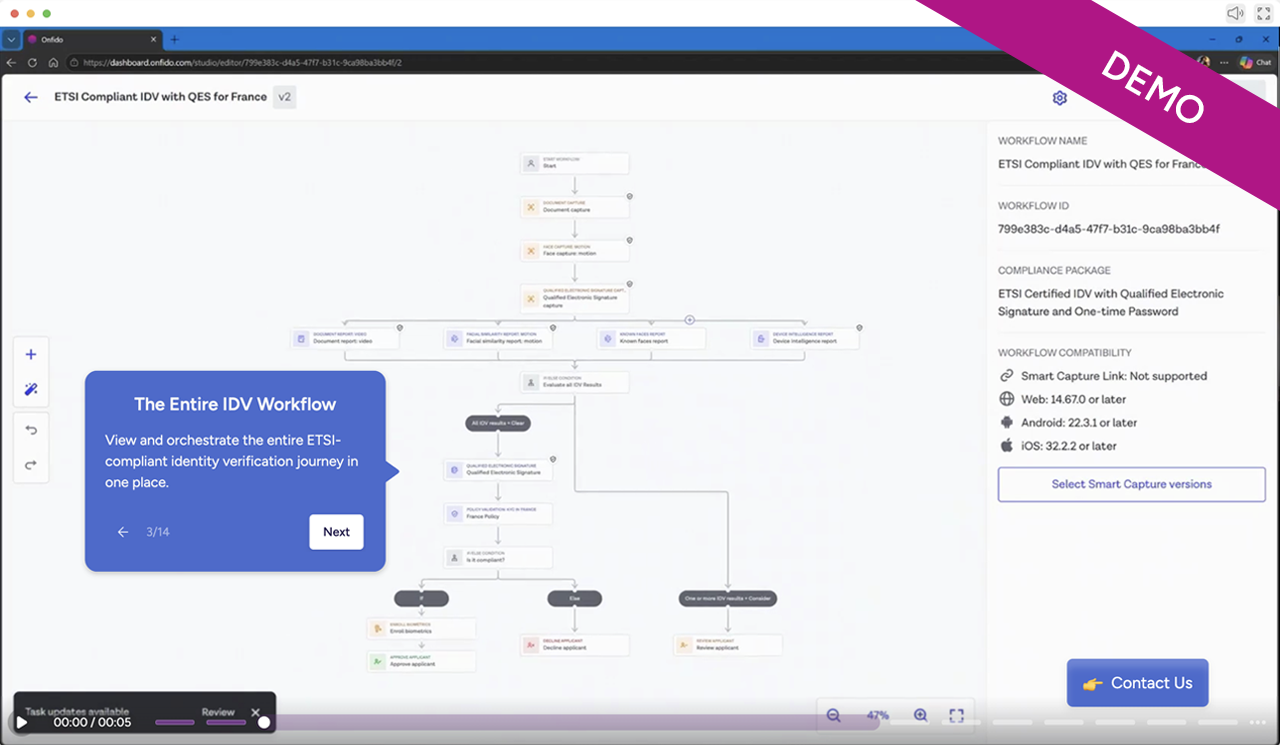Image resolution: width=1280 pixels, height=745 pixels.
Task: Click the shield badge on Face capture node
Action: 629,240
